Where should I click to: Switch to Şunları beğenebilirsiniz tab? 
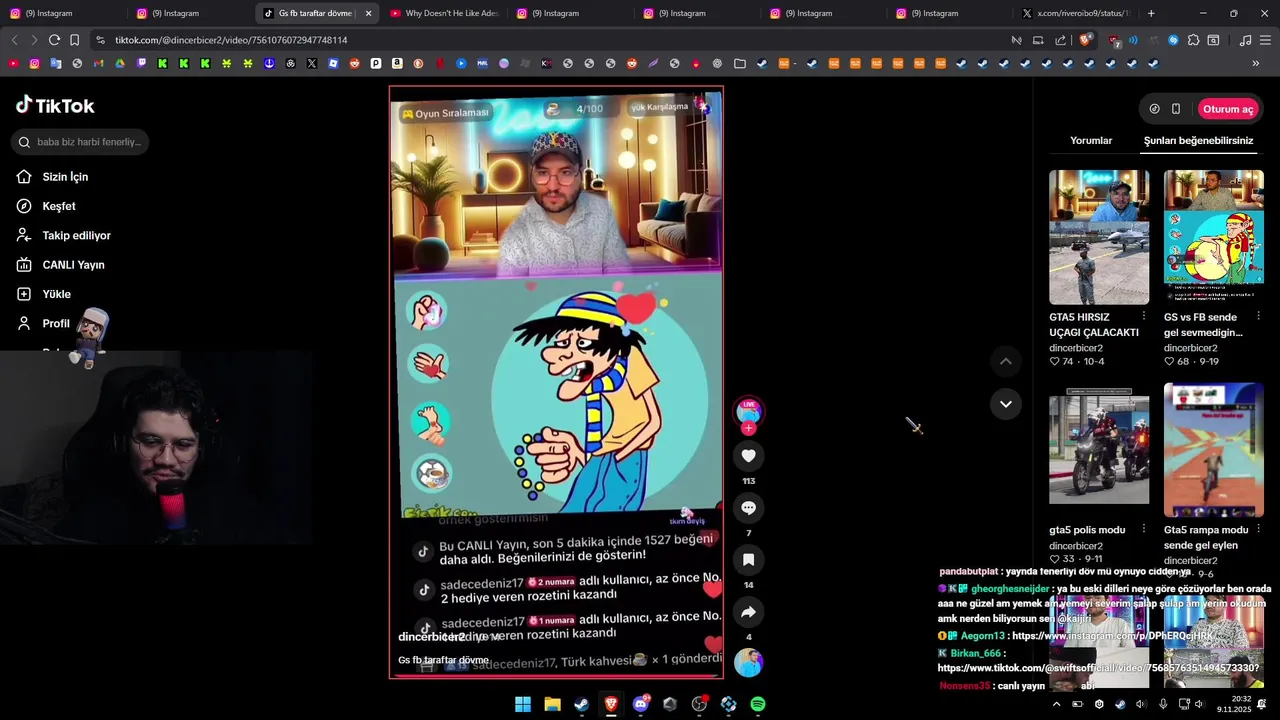pyautogui.click(x=1198, y=141)
